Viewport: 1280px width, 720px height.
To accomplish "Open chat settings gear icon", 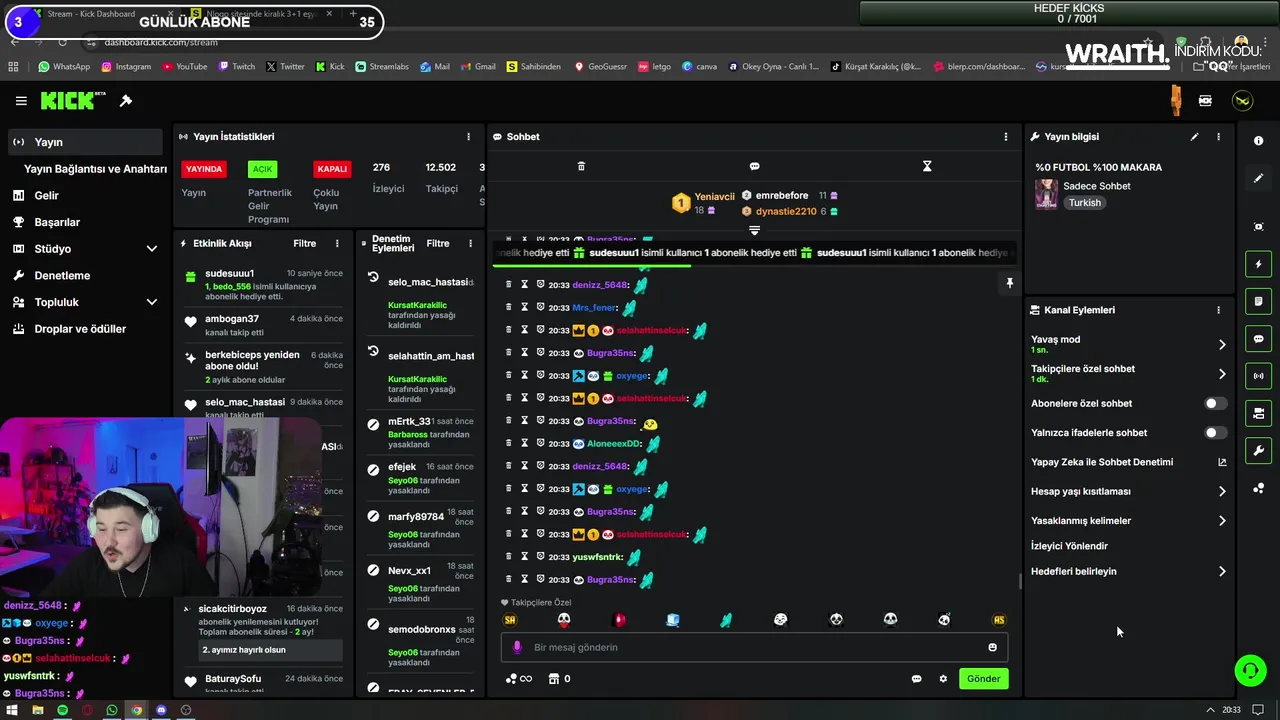I will tap(942, 679).
